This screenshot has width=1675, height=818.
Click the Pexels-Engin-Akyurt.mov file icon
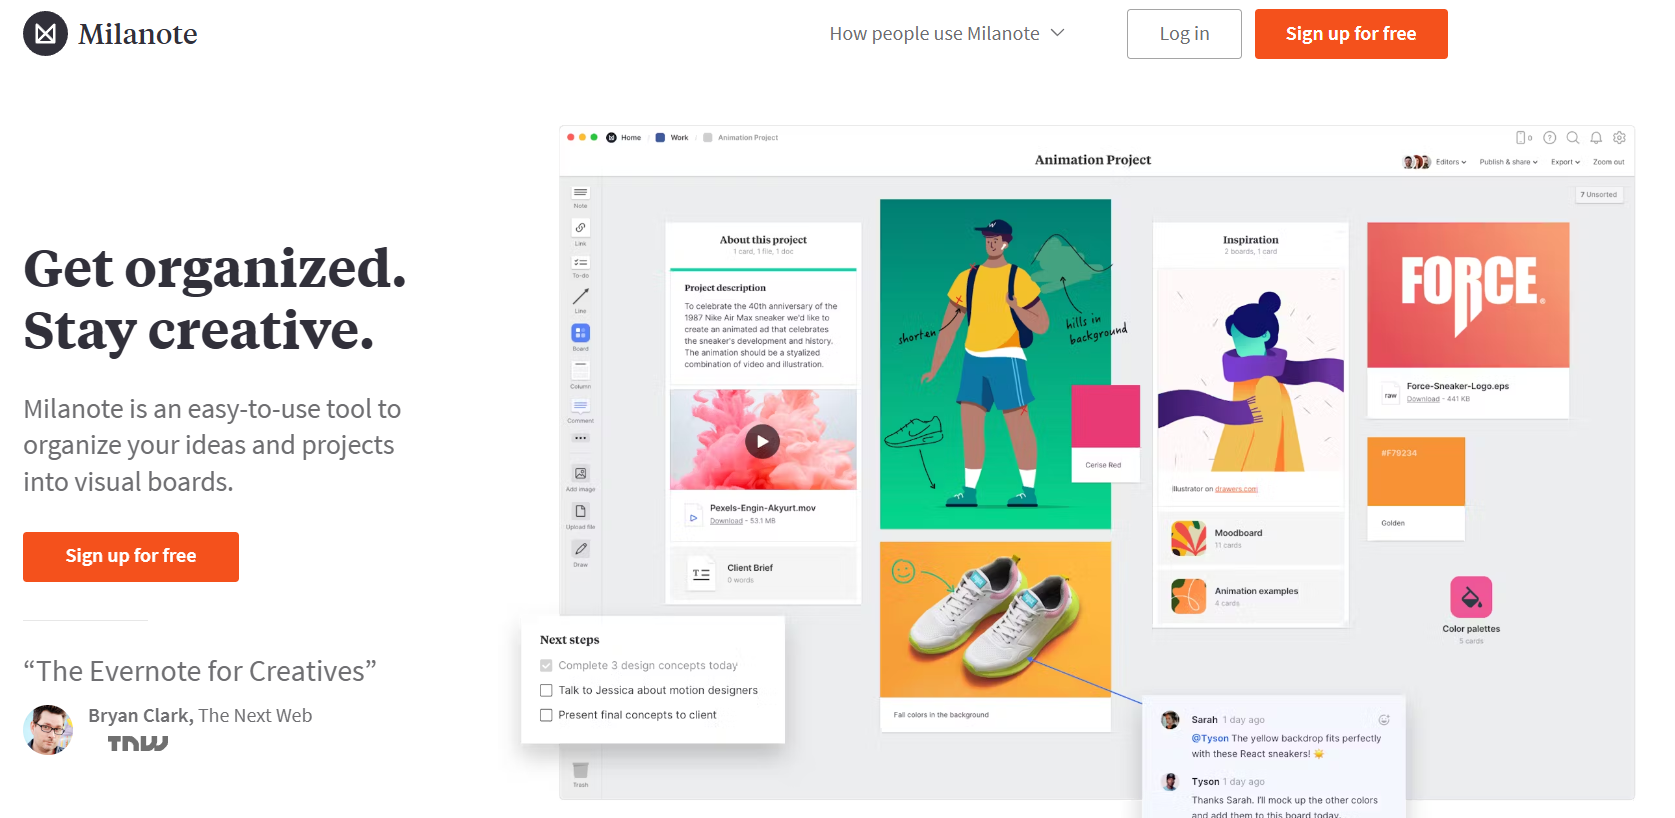click(x=693, y=517)
